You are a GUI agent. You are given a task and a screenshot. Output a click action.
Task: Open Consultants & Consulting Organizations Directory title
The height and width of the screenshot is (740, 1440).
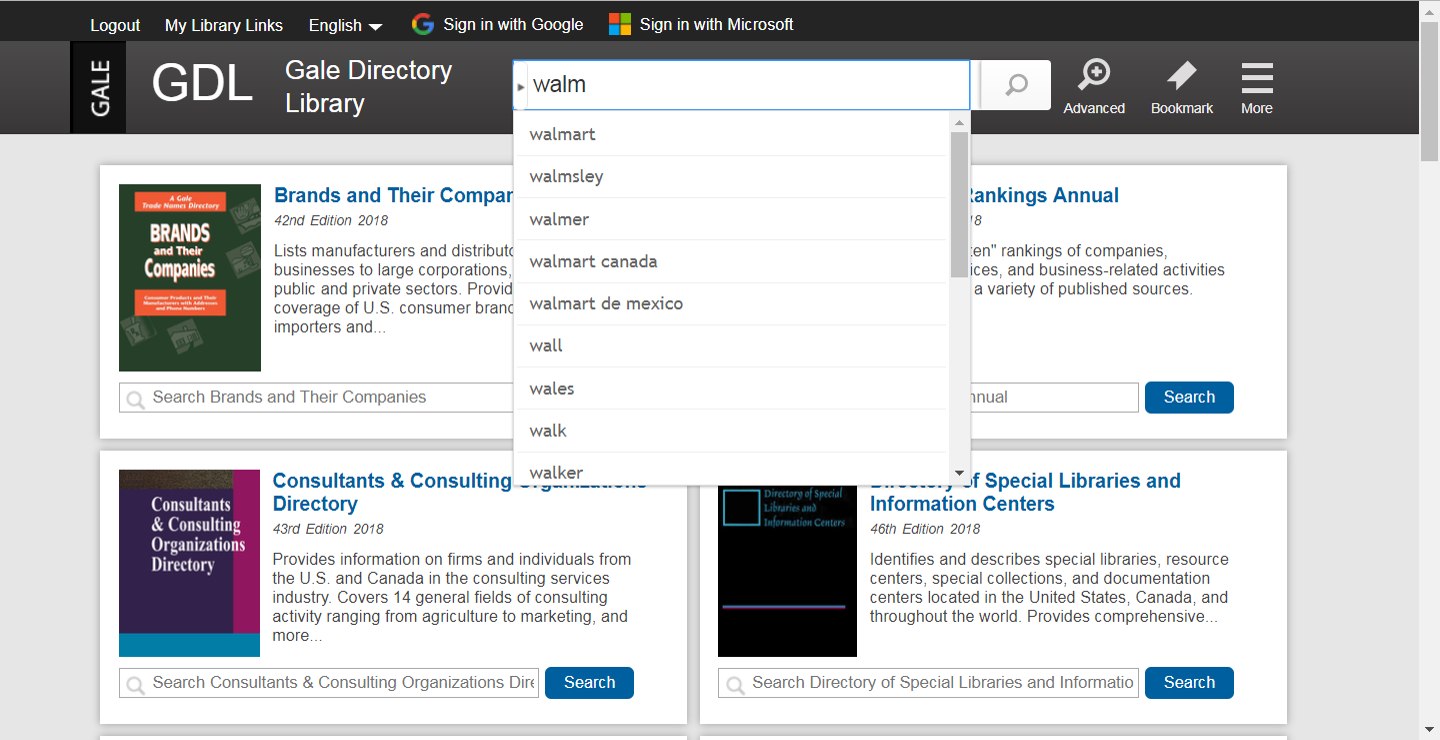[460, 492]
